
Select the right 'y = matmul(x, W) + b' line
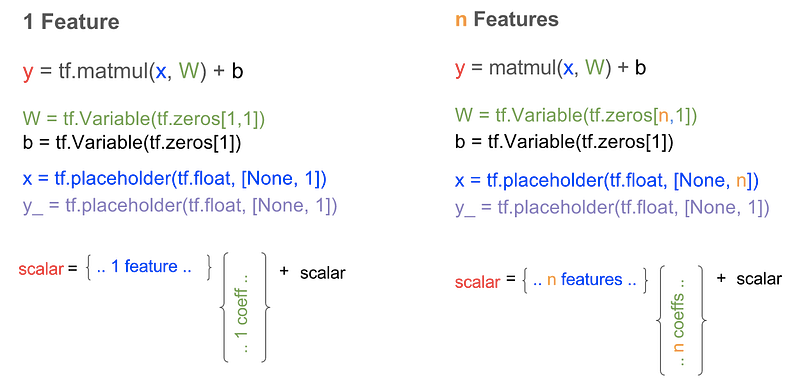pyautogui.click(x=551, y=68)
